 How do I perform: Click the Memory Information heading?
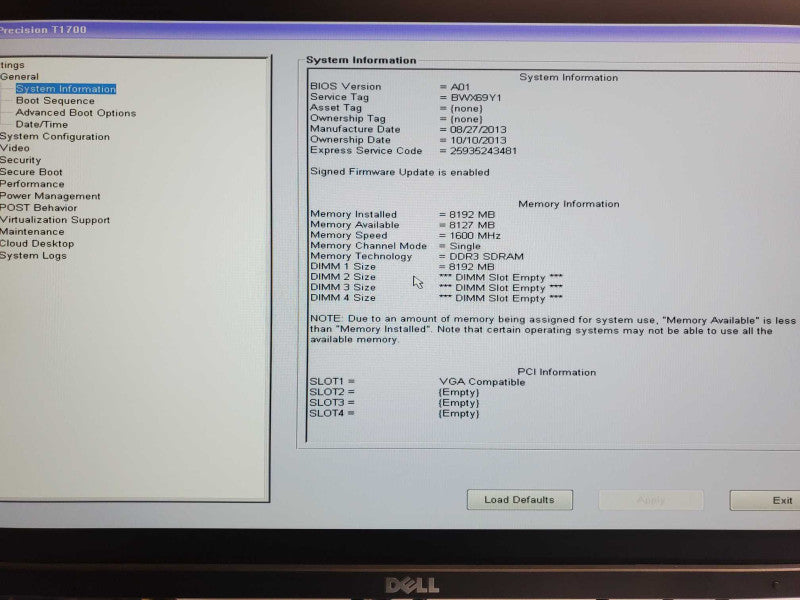(569, 204)
